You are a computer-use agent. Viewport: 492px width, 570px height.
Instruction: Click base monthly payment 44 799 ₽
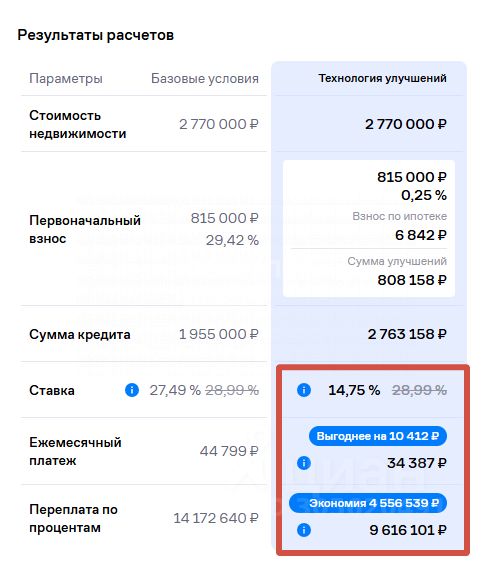click(x=229, y=451)
